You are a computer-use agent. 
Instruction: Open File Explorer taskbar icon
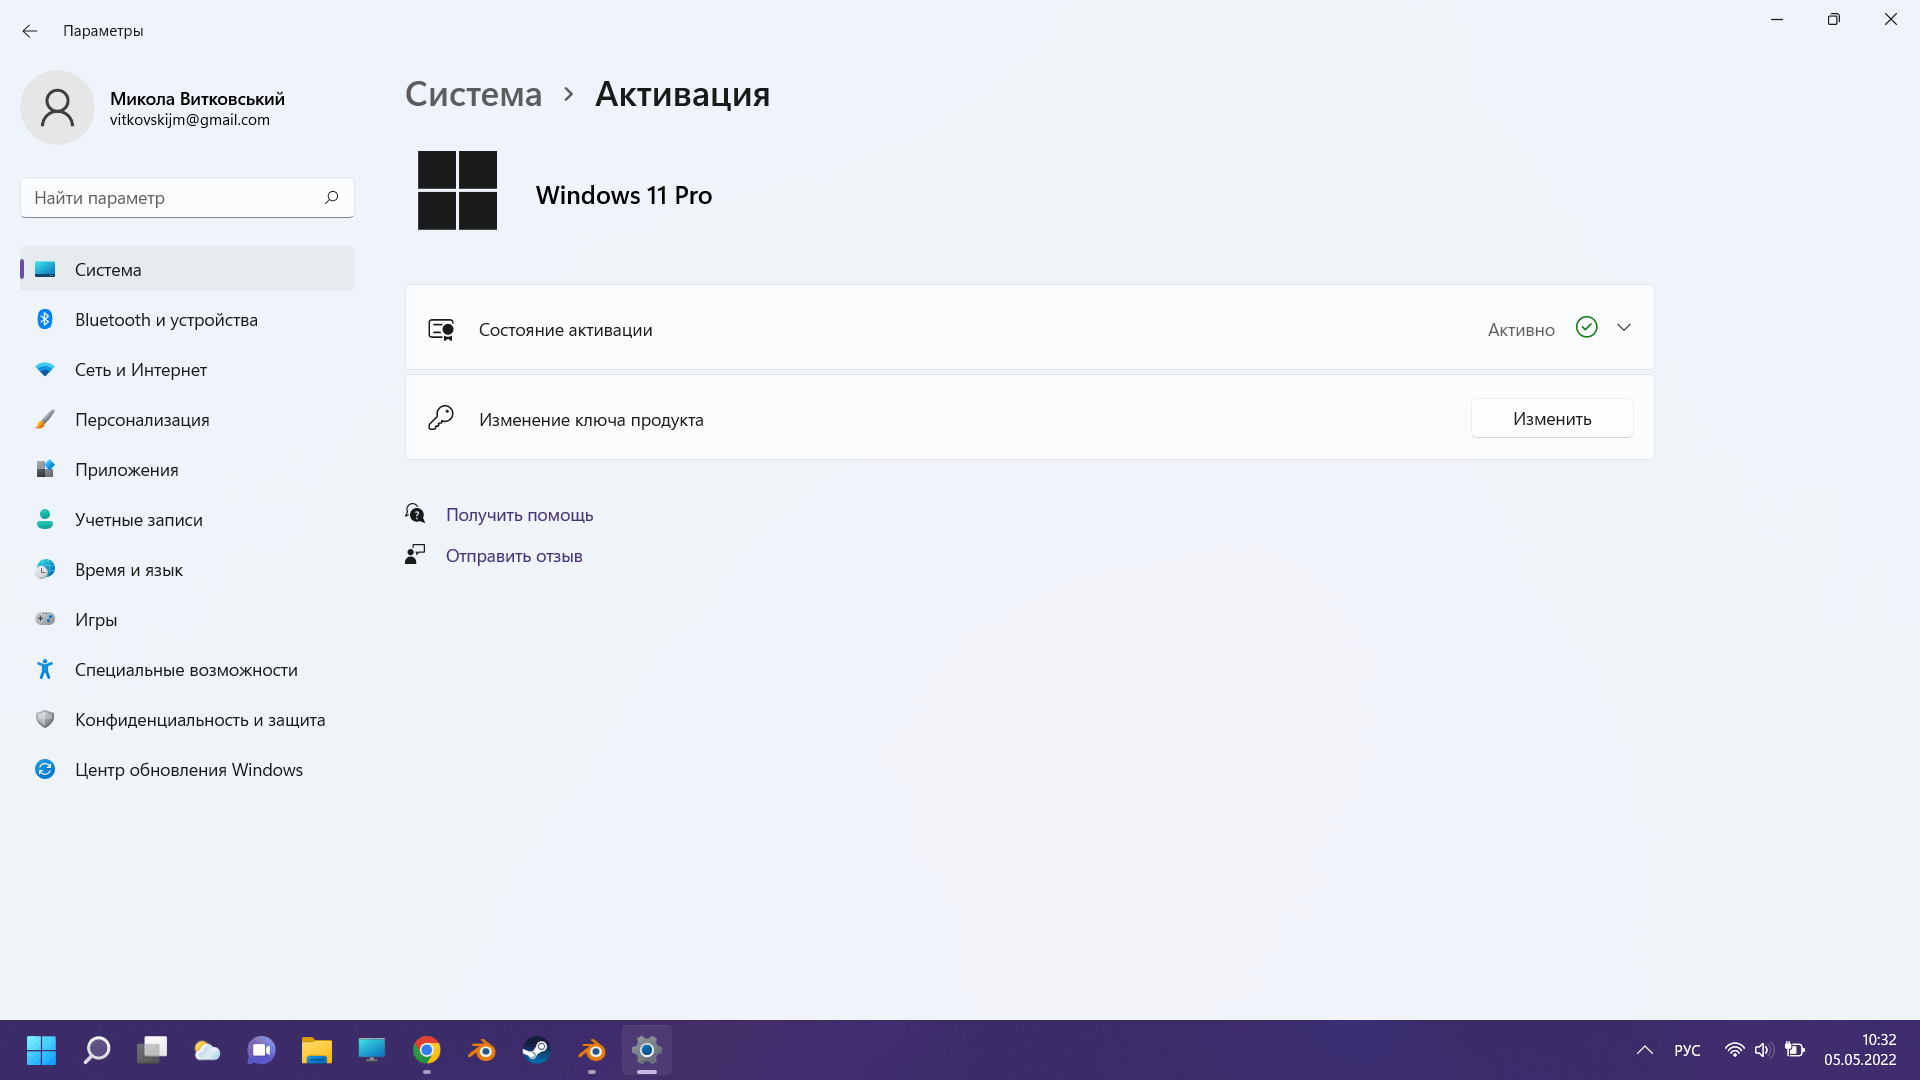click(x=317, y=1050)
